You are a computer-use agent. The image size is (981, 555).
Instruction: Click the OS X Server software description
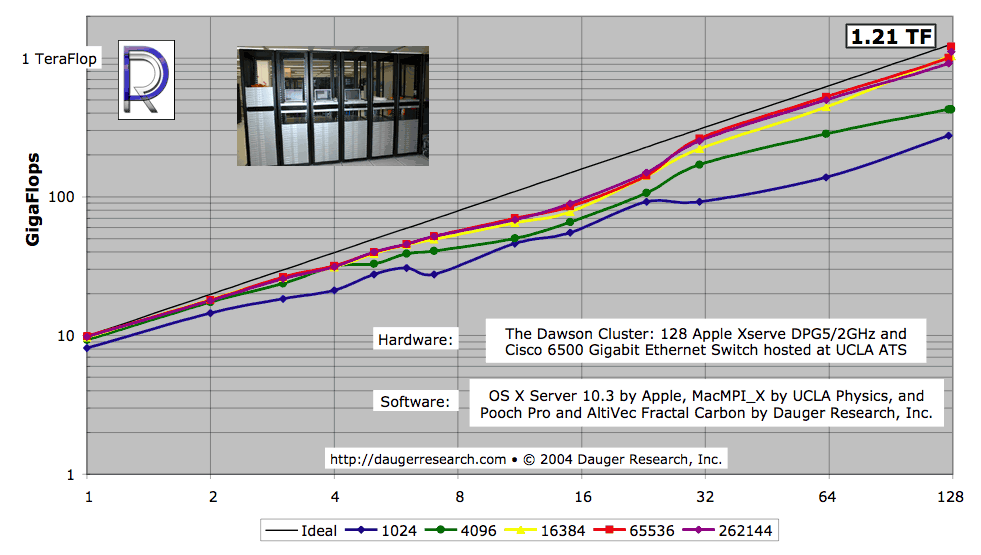(706, 404)
